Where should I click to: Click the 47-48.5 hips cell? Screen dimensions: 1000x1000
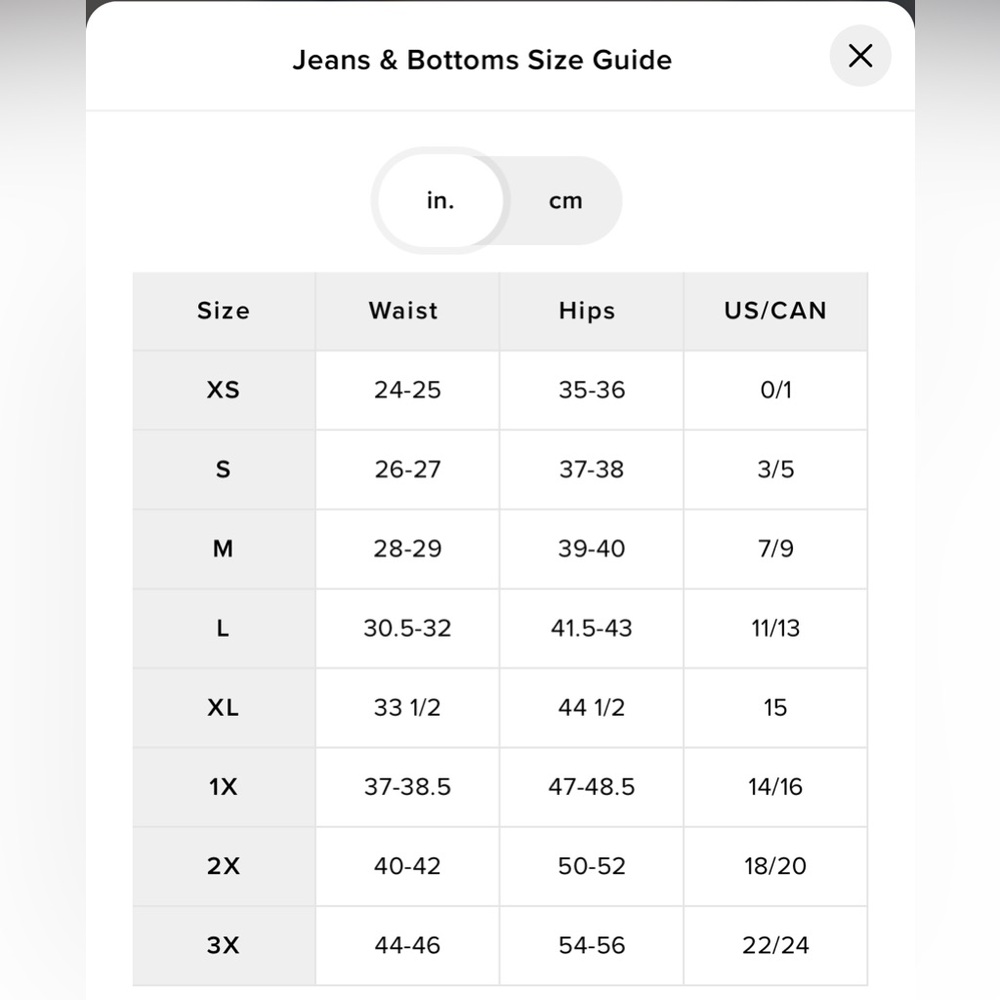click(x=591, y=787)
